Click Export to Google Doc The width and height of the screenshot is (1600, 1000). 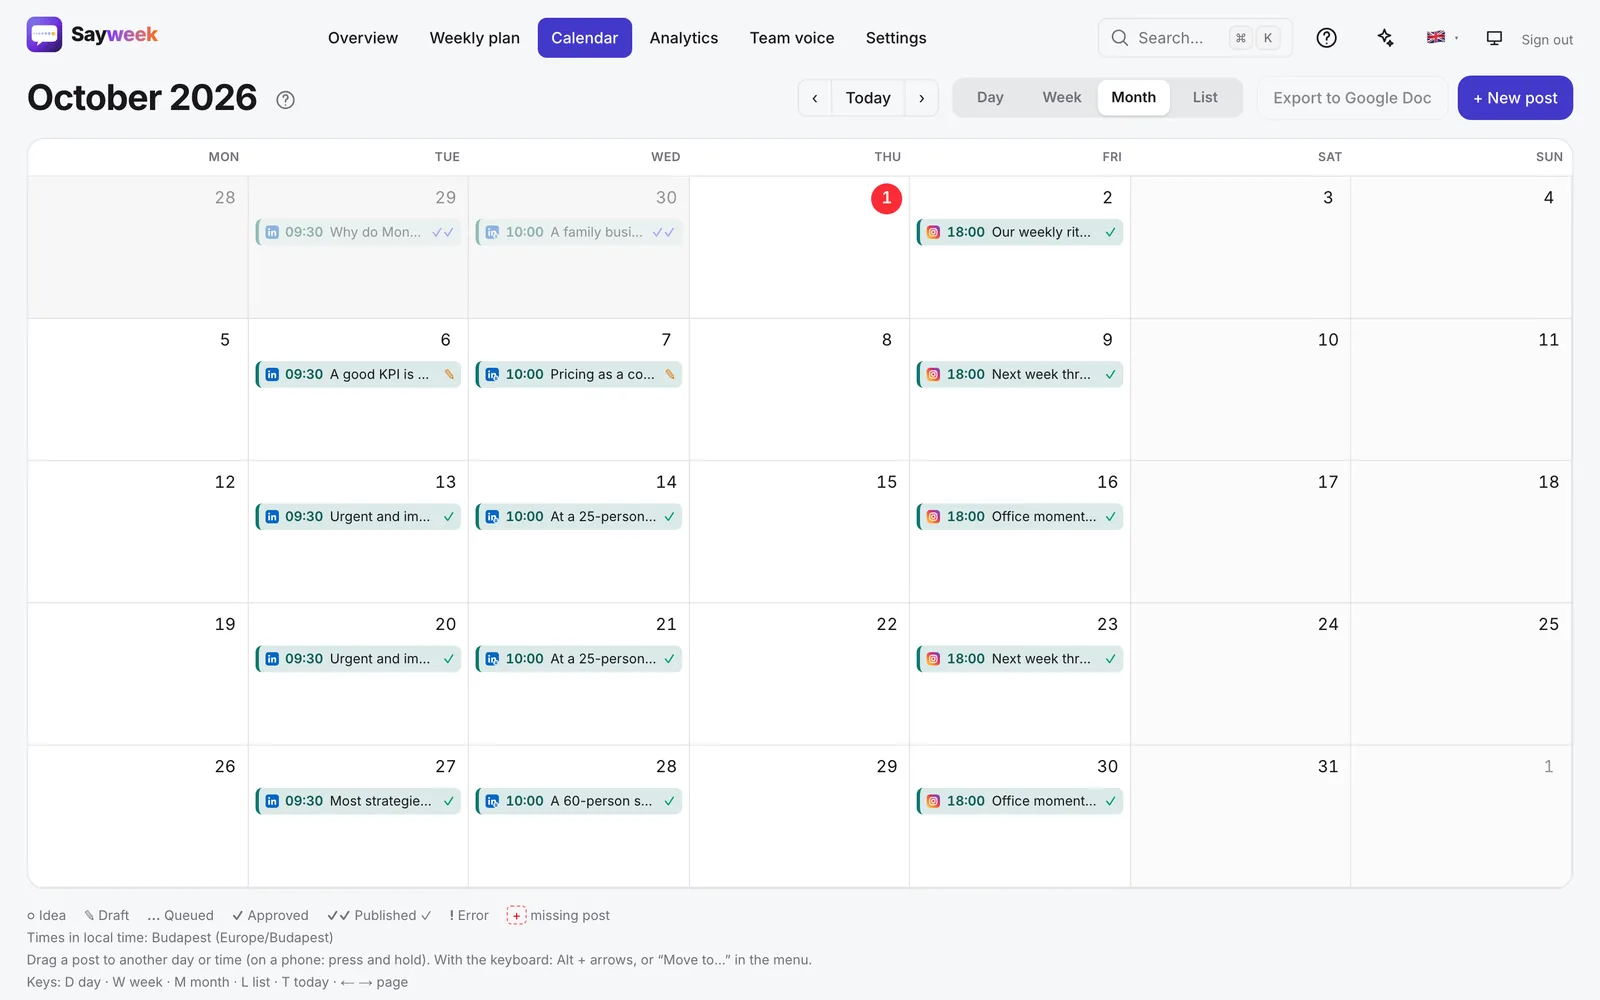1352,98
